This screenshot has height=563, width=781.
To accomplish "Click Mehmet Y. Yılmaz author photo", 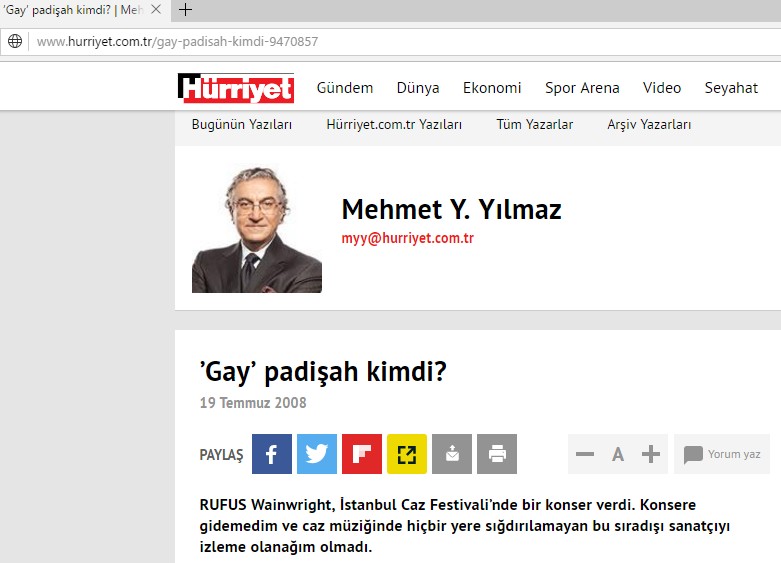I will (x=257, y=229).
